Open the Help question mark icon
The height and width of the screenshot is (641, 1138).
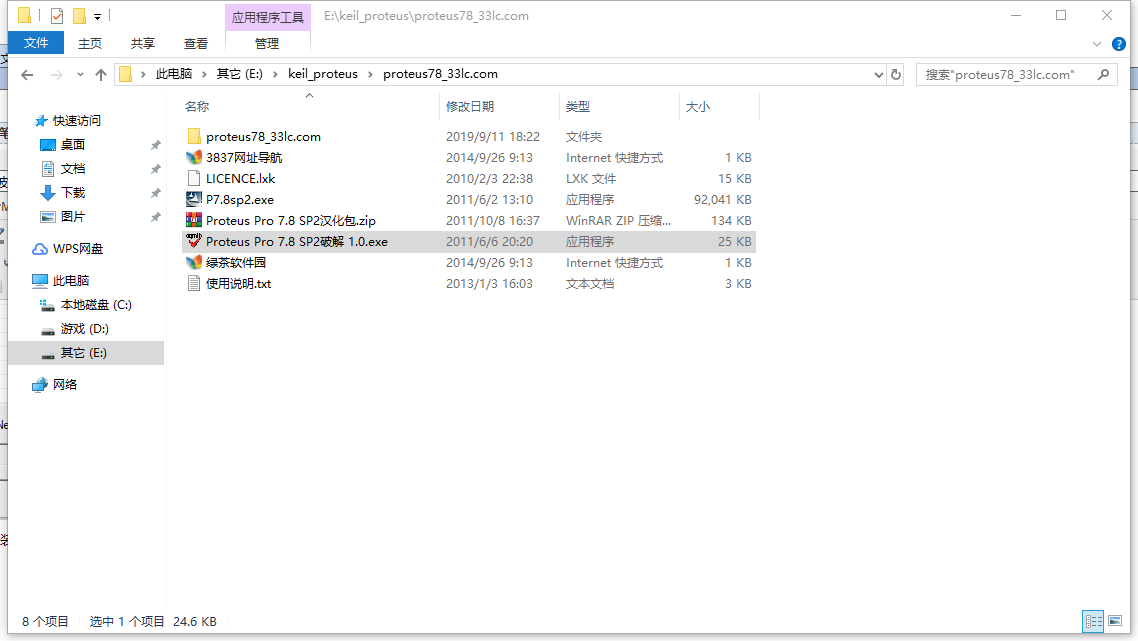point(1118,44)
